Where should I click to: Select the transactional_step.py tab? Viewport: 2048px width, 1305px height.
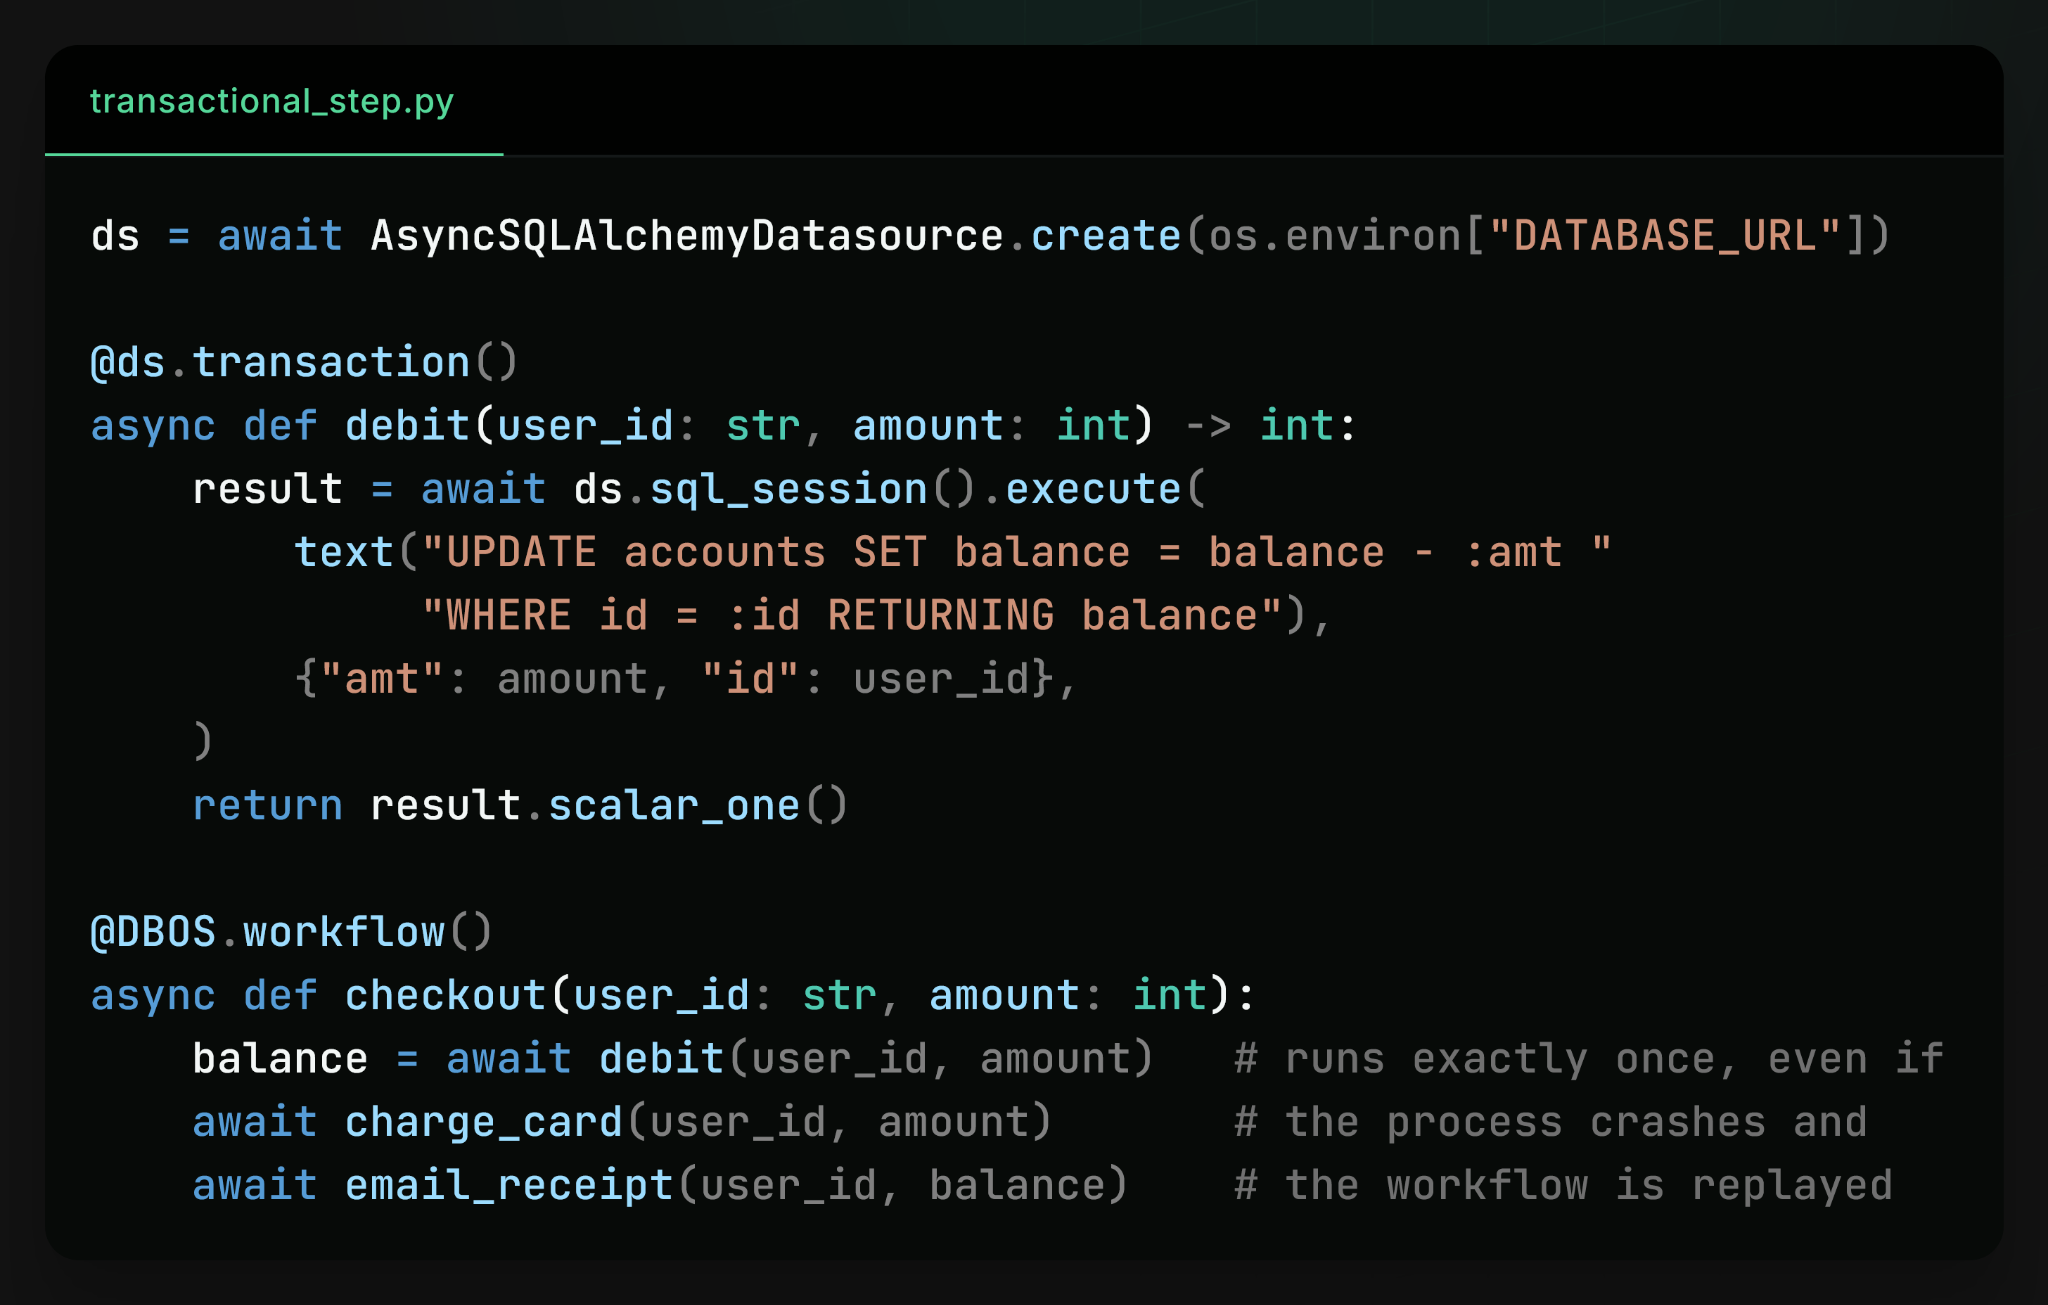(272, 101)
